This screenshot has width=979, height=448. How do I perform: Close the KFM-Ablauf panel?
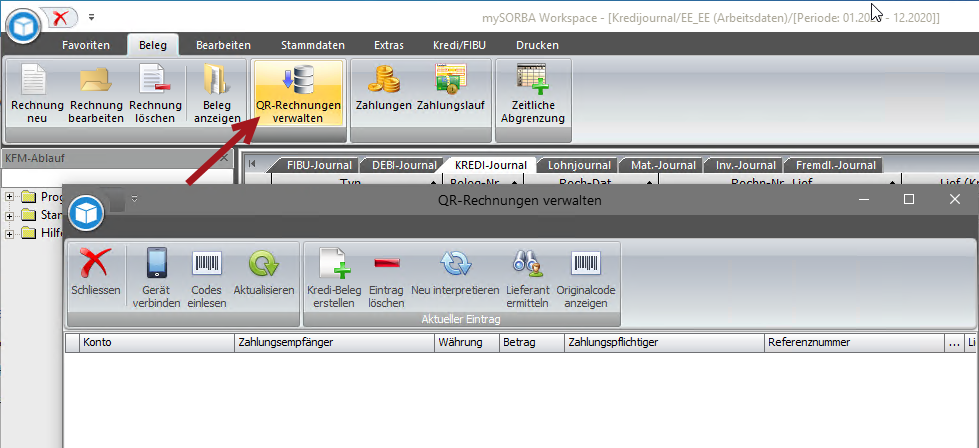[x=224, y=158]
